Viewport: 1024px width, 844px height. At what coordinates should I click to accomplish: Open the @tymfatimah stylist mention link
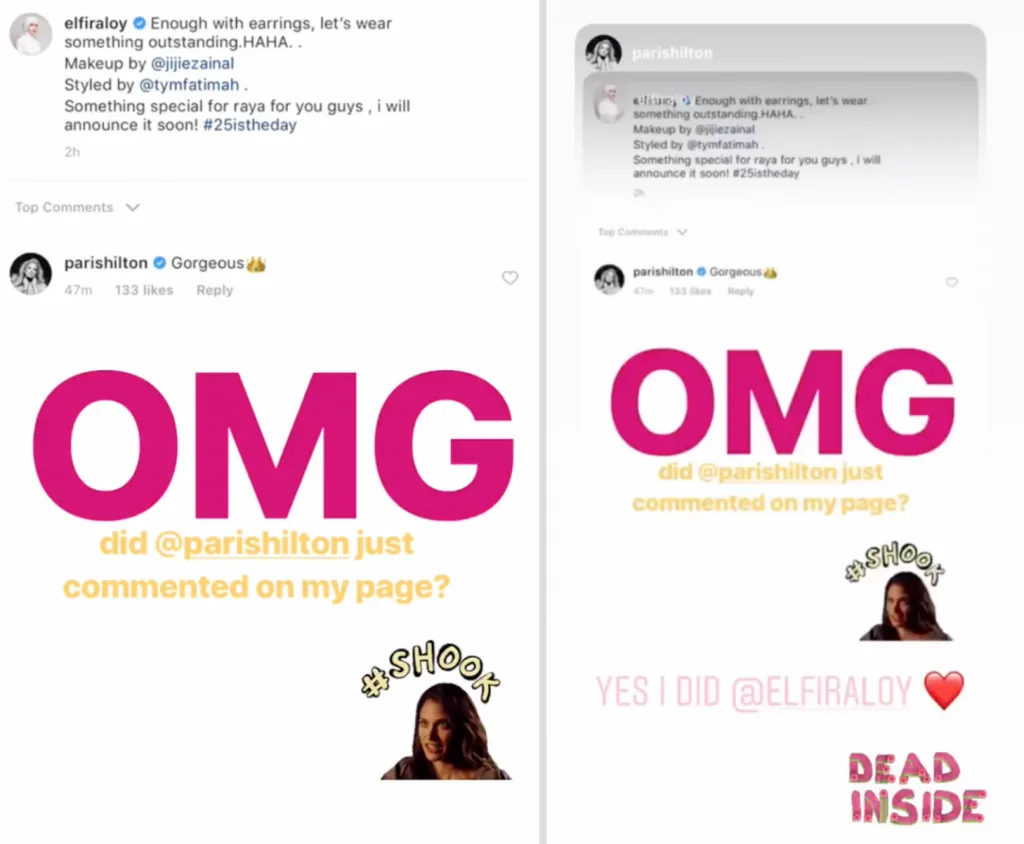(x=189, y=85)
